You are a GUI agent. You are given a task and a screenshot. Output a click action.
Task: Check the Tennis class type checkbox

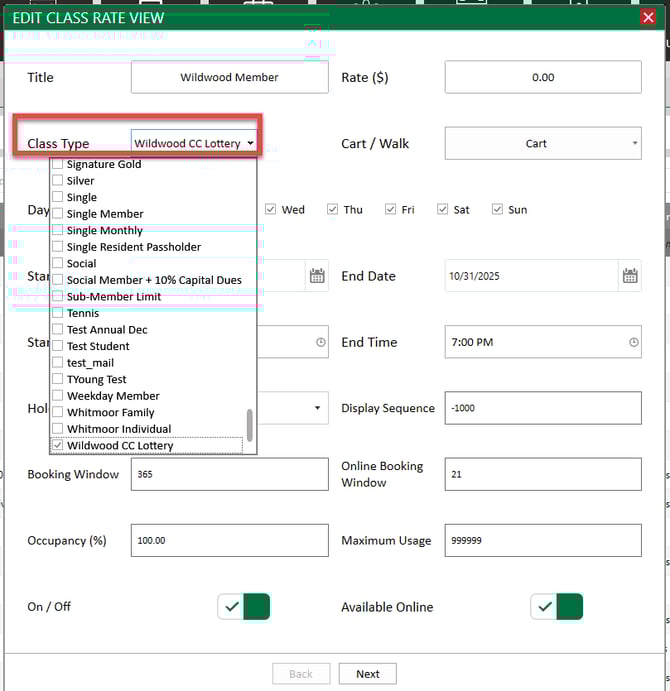coord(58,313)
